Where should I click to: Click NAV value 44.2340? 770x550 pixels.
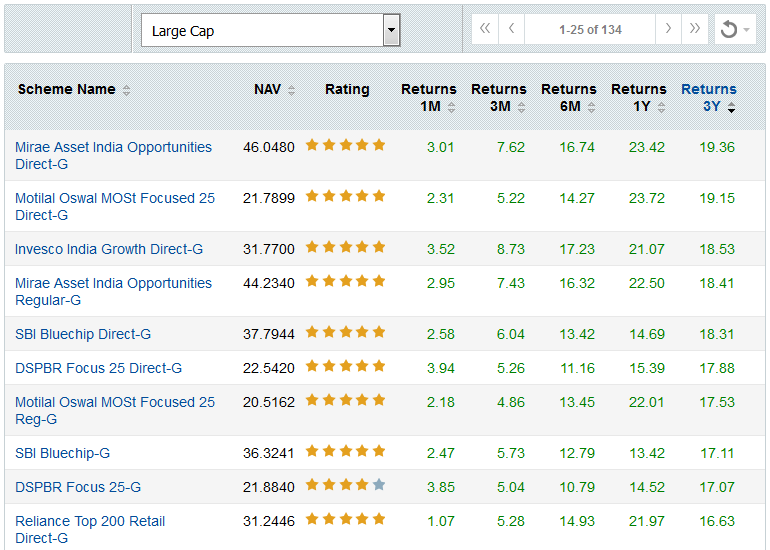pyautogui.click(x=269, y=283)
